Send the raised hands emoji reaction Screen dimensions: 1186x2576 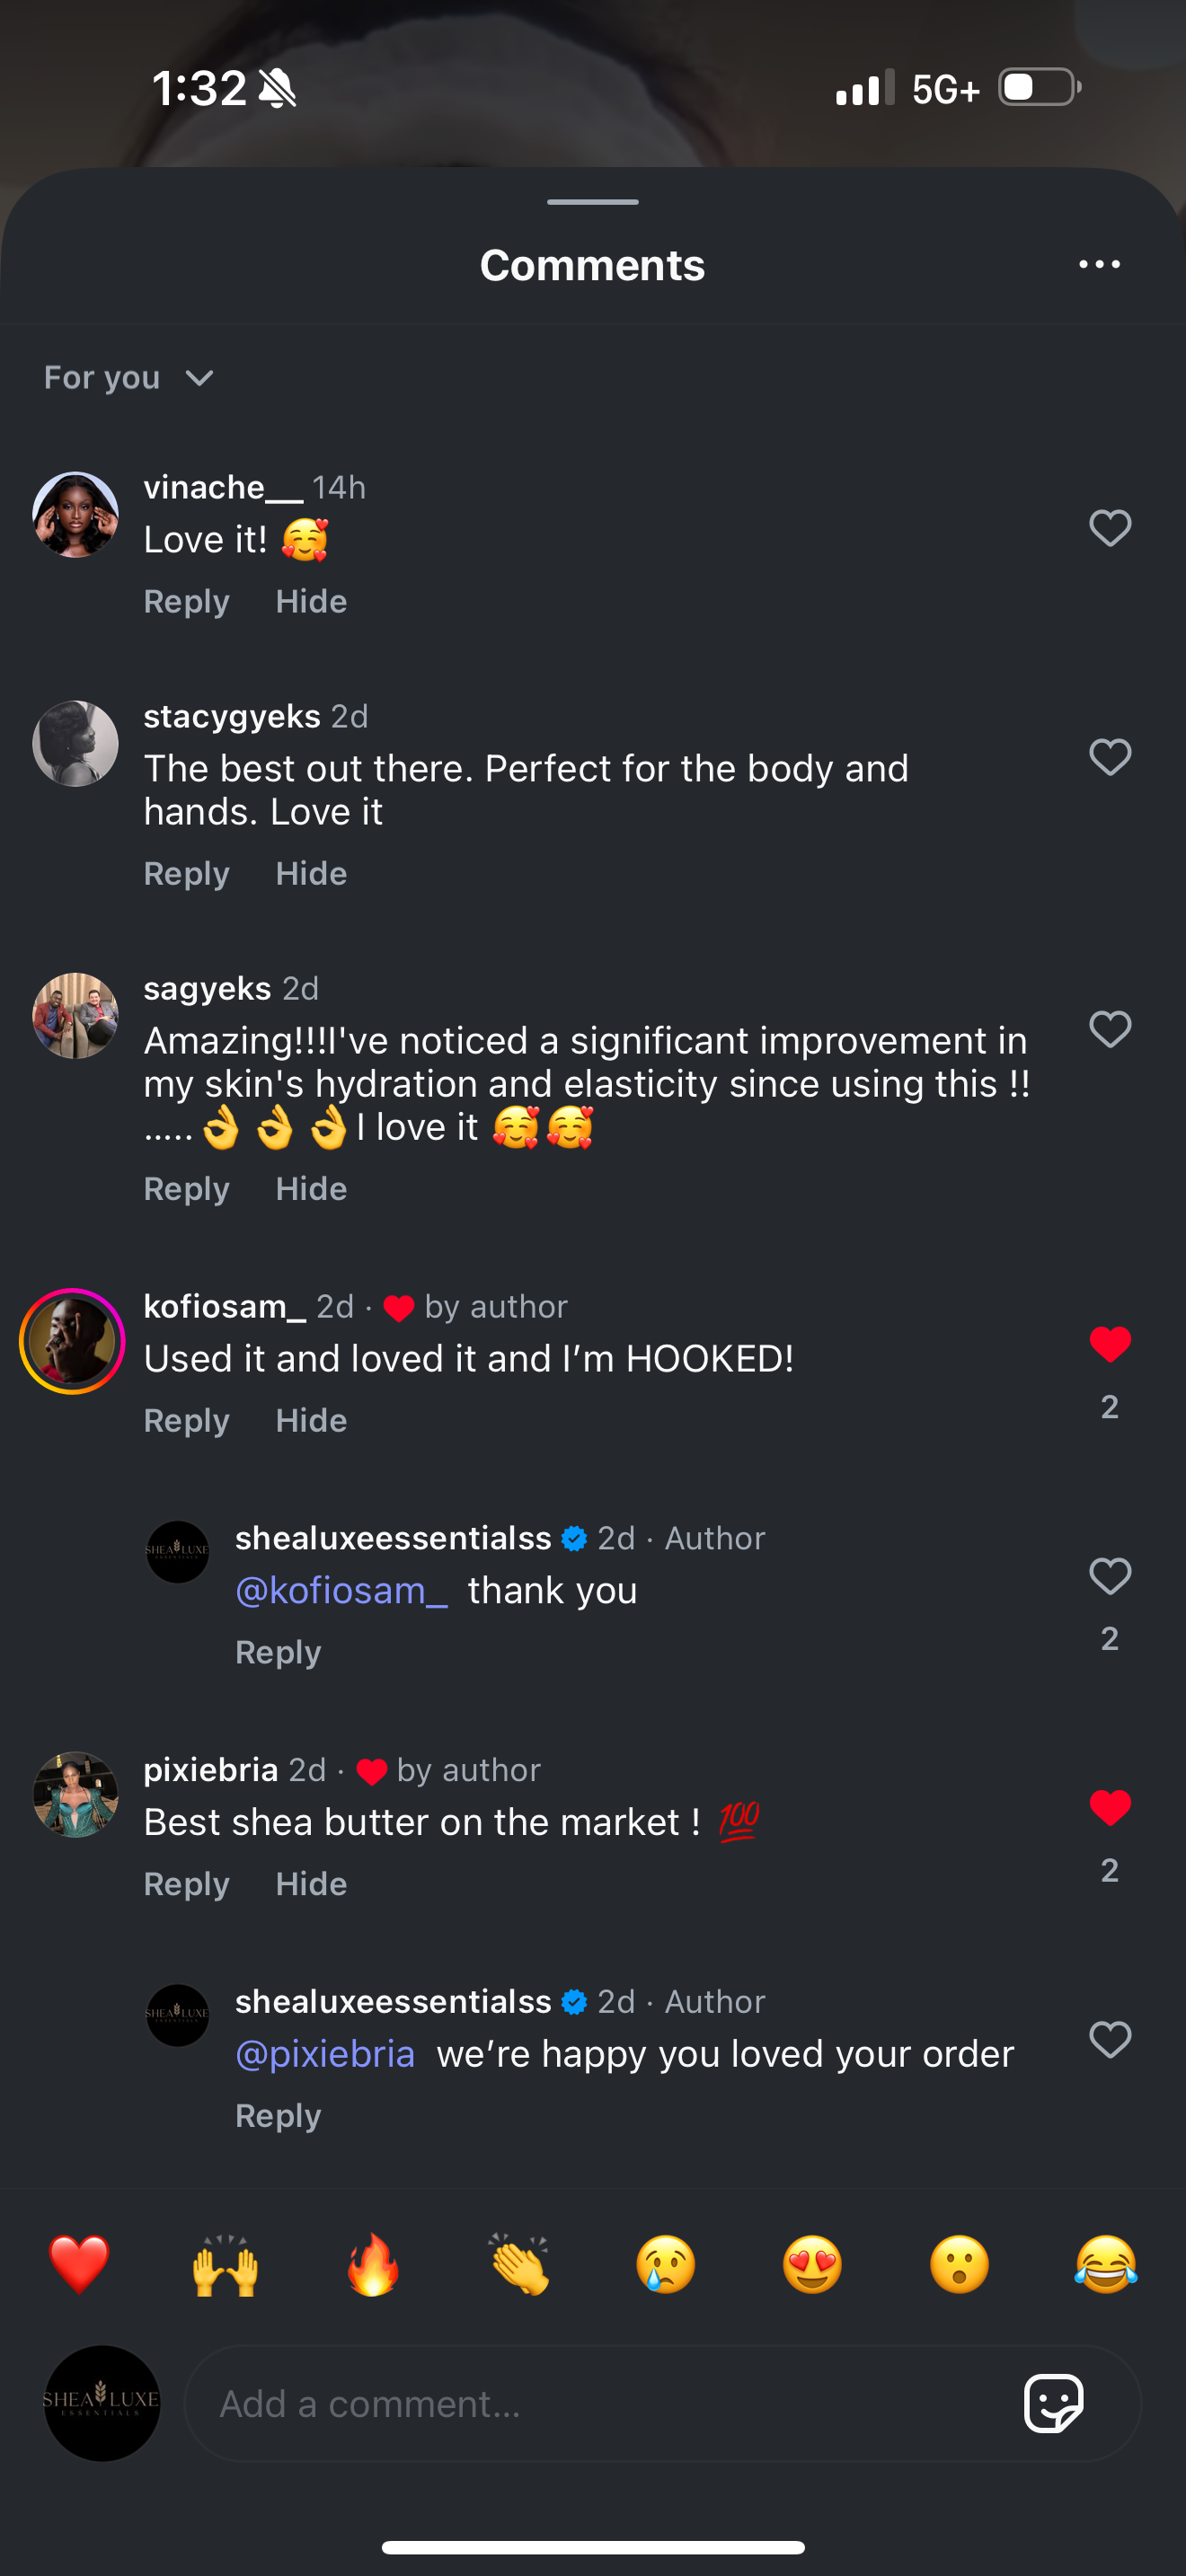225,2265
